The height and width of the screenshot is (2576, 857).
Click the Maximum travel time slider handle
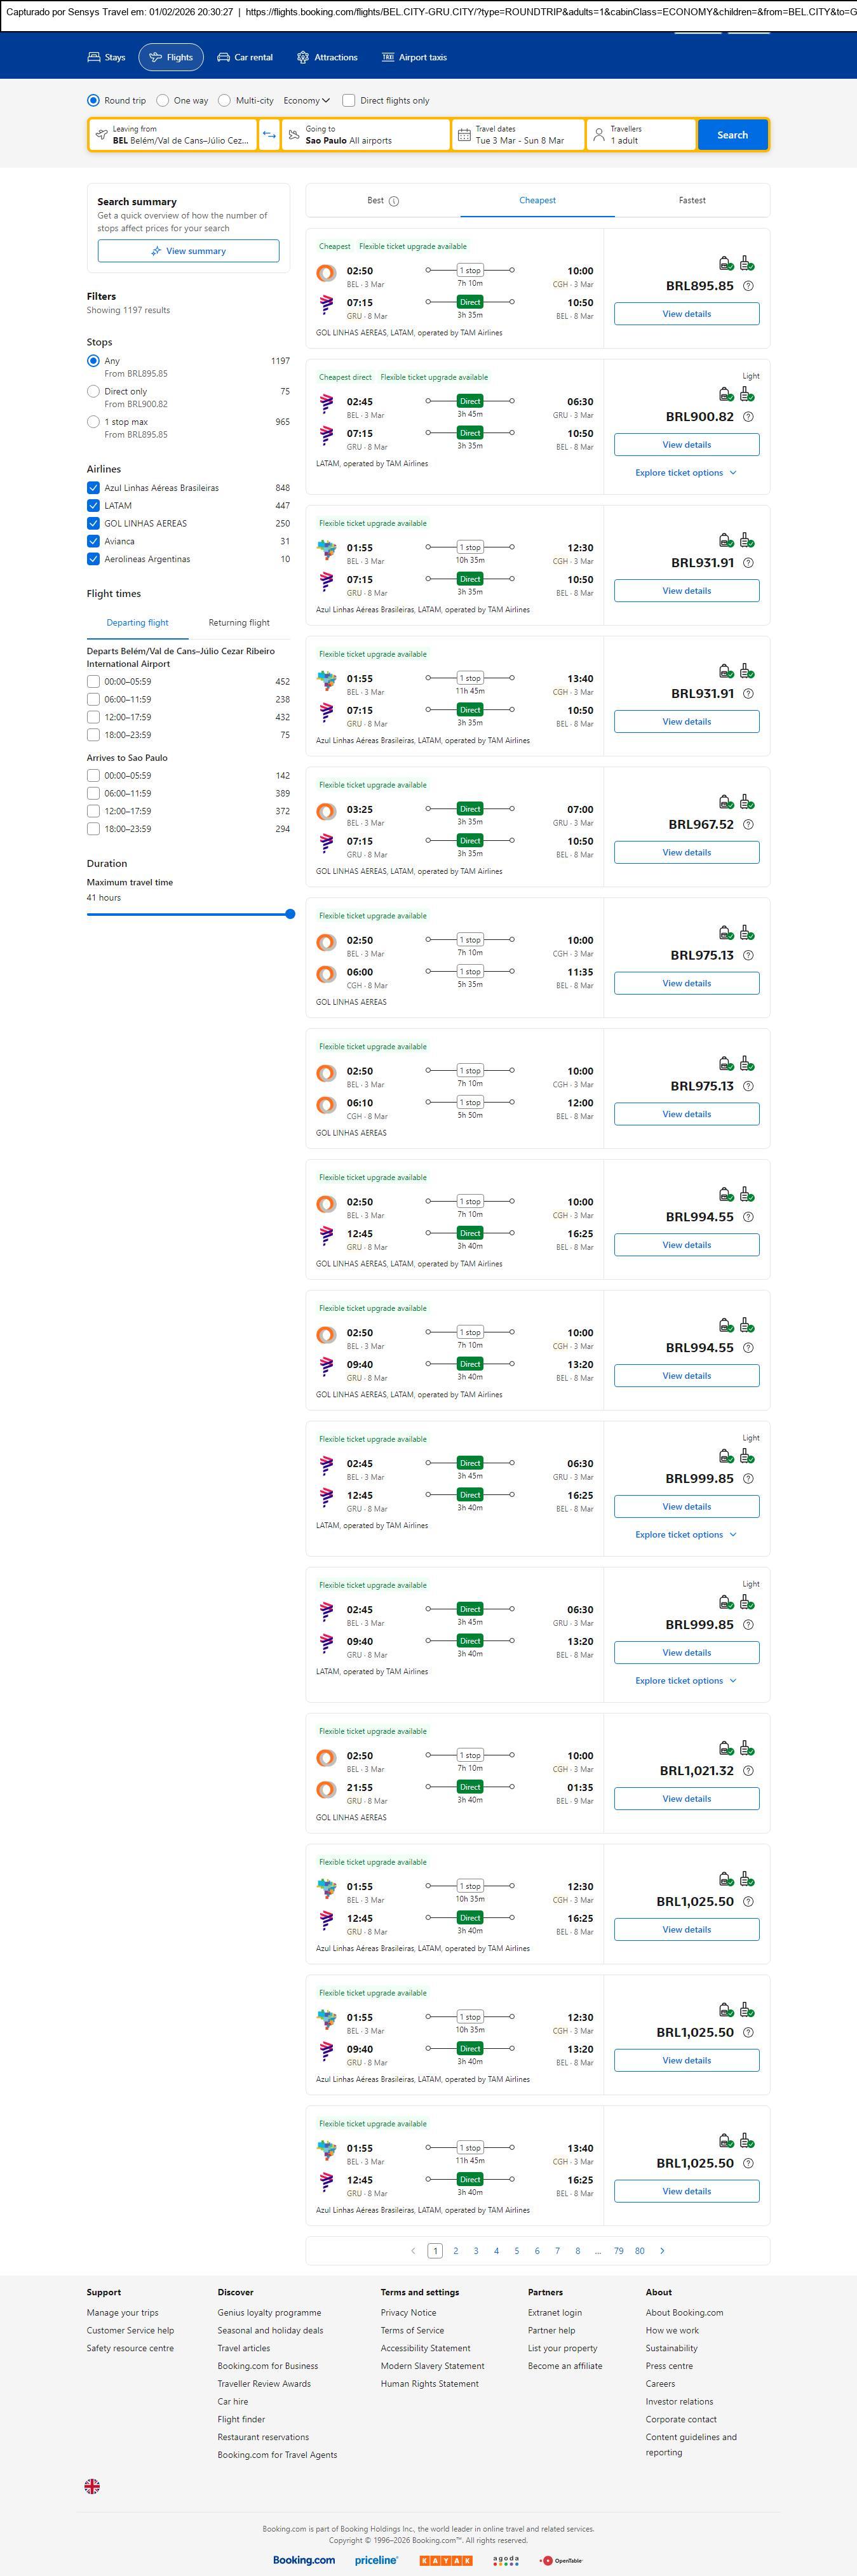(x=290, y=914)
